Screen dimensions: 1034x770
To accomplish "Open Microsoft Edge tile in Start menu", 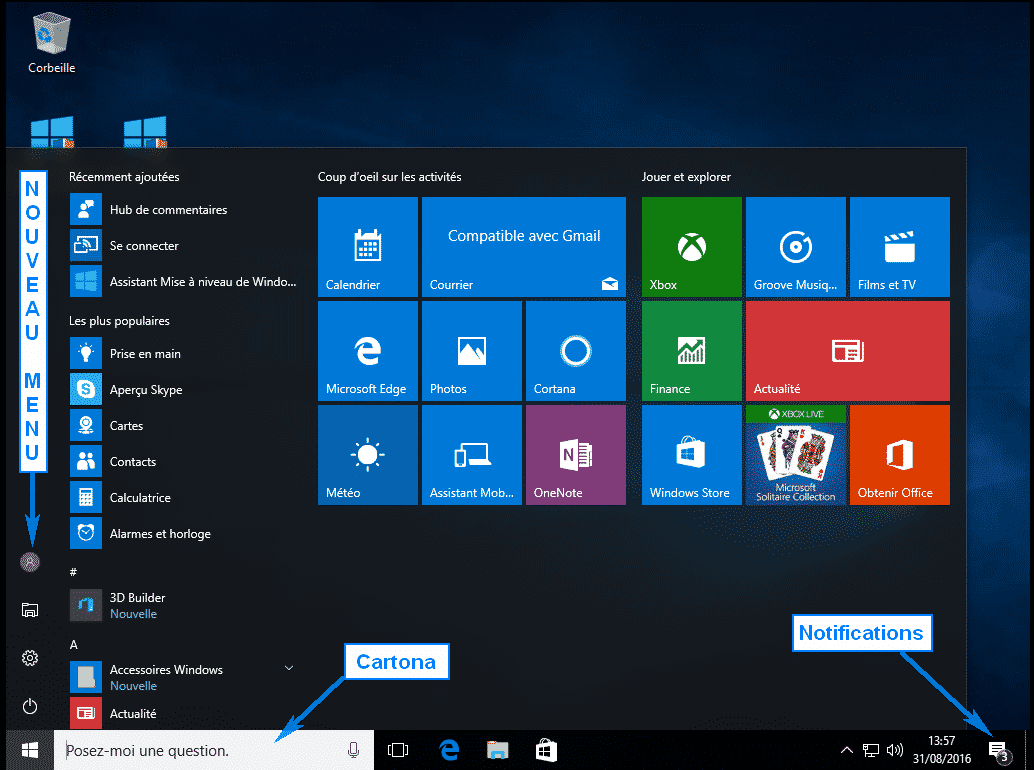I will coord(367,351).
